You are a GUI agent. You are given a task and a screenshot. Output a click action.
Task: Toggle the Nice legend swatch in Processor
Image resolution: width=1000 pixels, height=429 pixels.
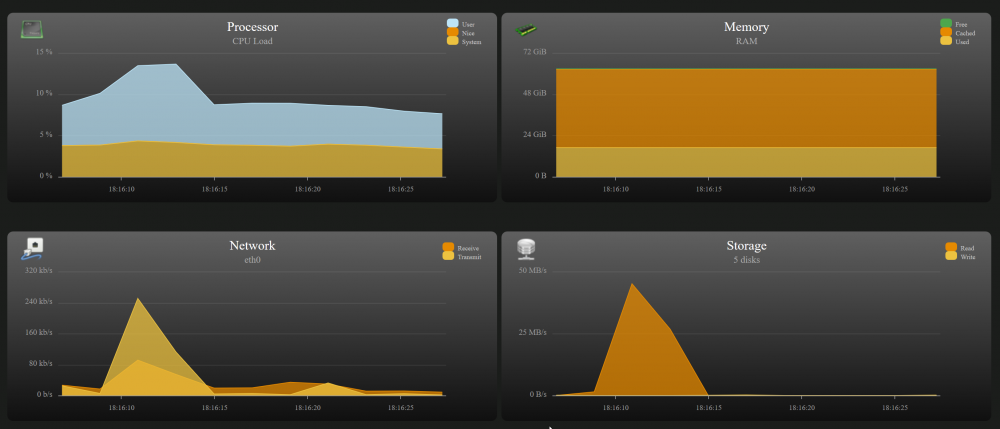(x=452, y=32)
